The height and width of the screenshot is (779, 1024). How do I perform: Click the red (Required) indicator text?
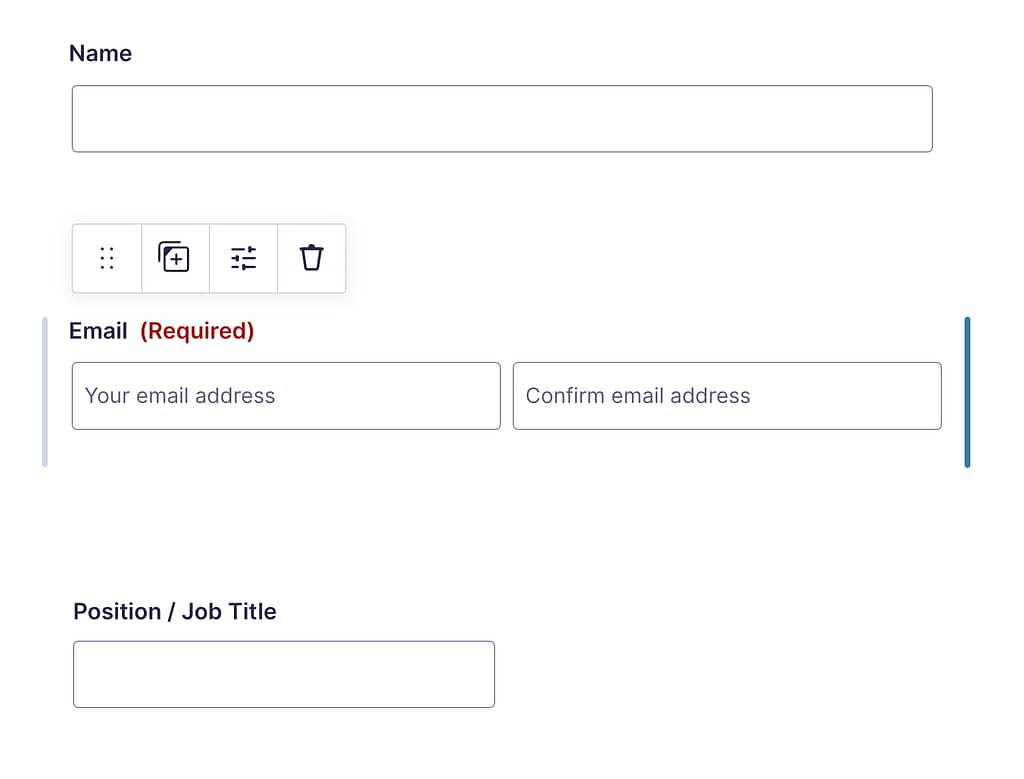(x=197, y=331)
